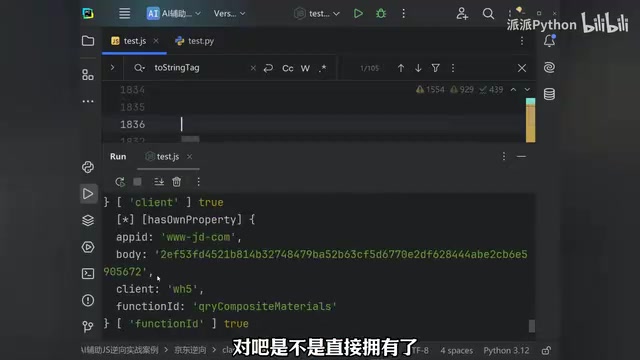Toggle Match Case option
The width and height of the screenshot is (640, 360).
point(287,68)
